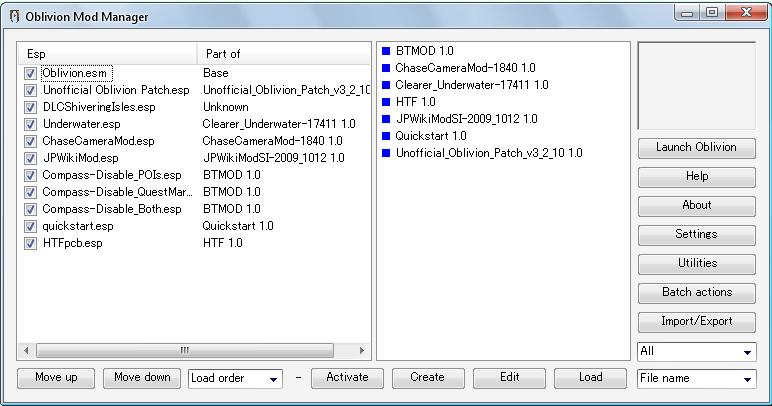Click the blue square icon beside HTF 1.0
772x406 pixels.
[386, 102]
